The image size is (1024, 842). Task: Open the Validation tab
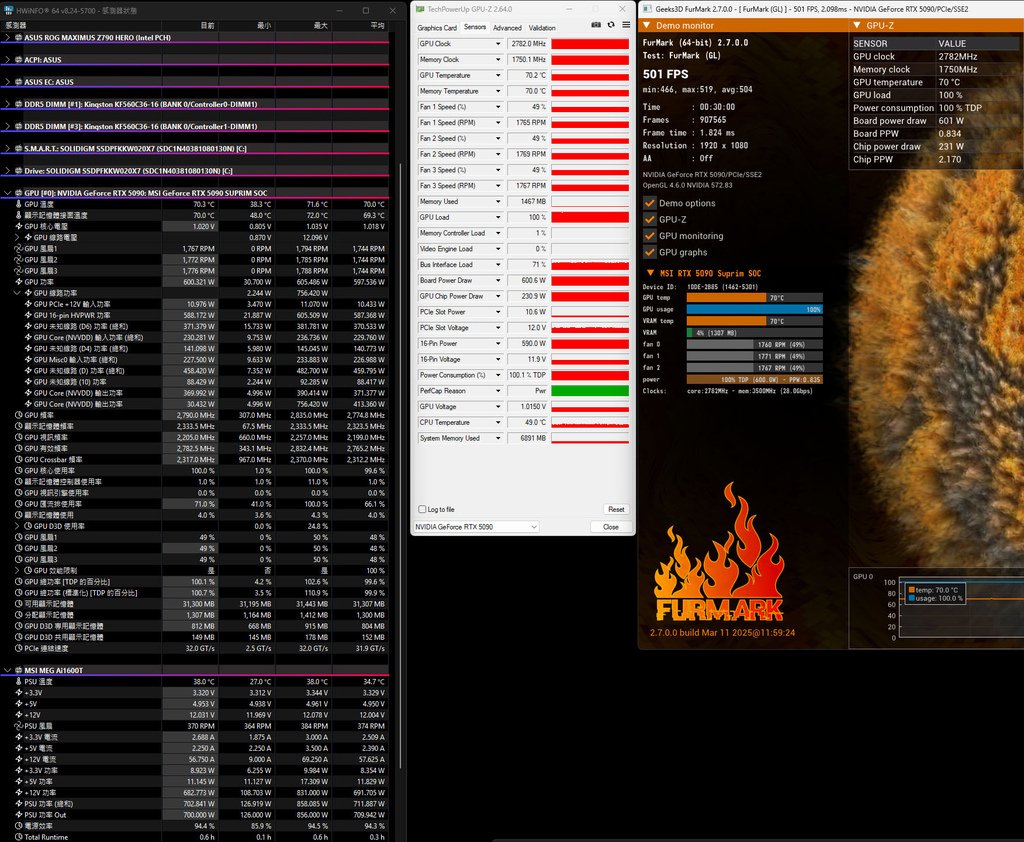click(x=542, y=28)
